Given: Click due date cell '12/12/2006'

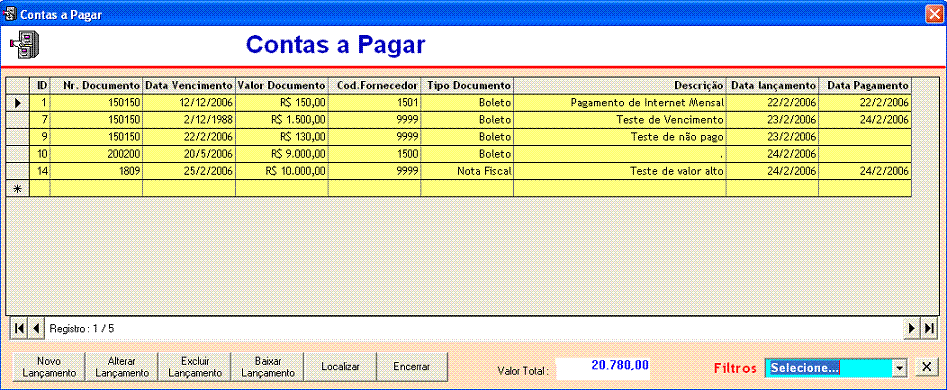Looking at the screenshot, I should [x=189, y=103].
